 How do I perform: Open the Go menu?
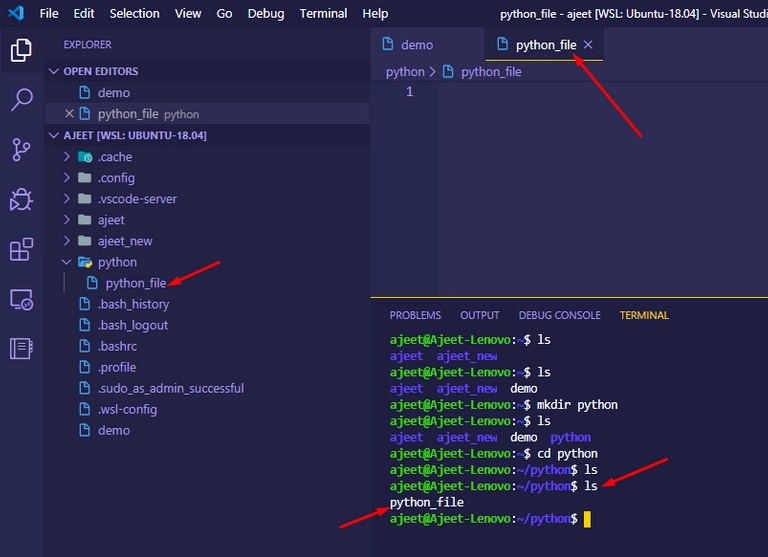point(224,13)
